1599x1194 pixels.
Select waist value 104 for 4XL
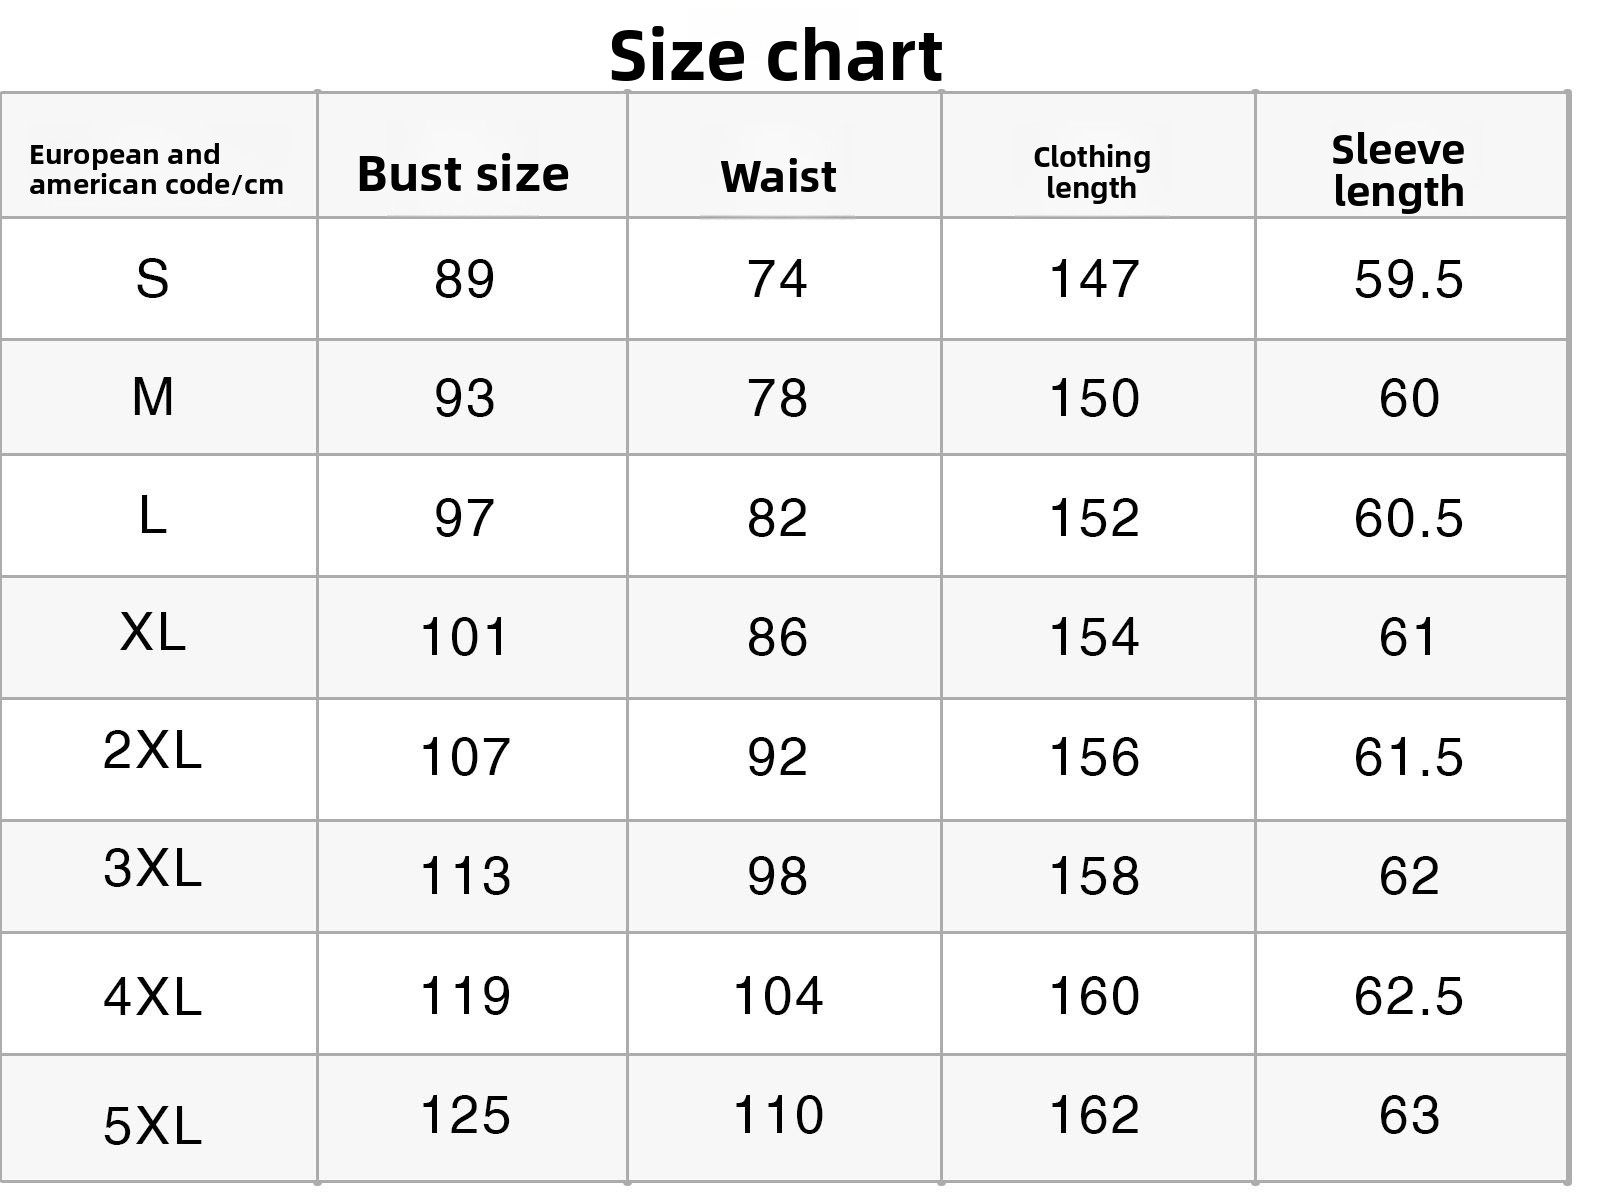coord(778,996)
